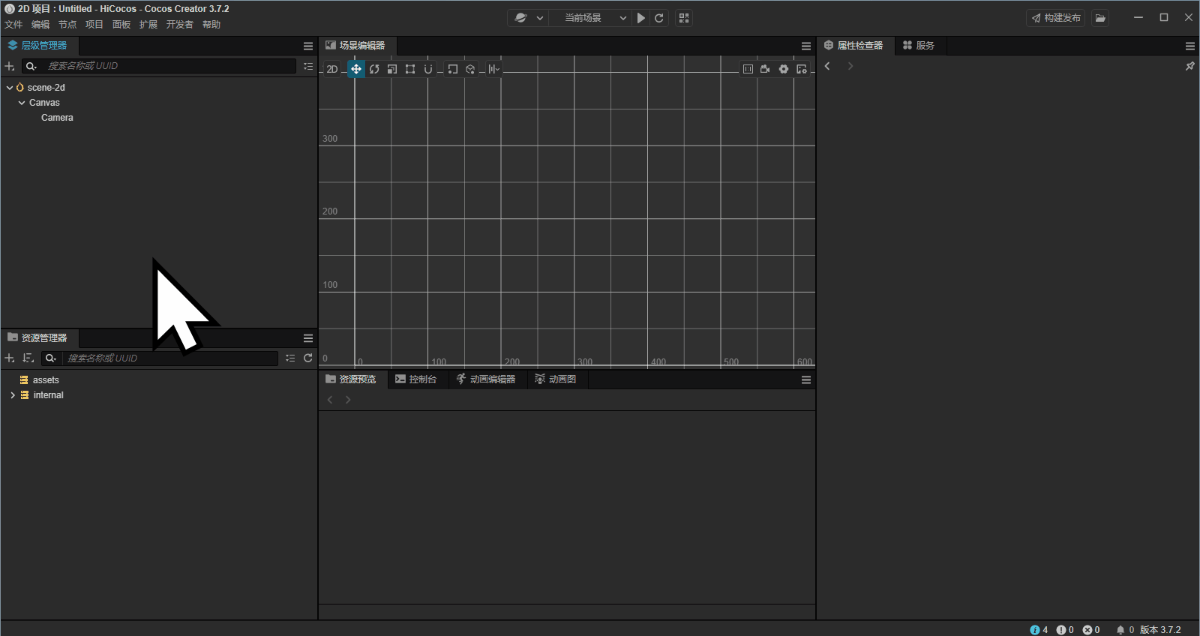Screen dimensions: 1200x636
Task: Open the 面板 menu
Action: point(121,24)
